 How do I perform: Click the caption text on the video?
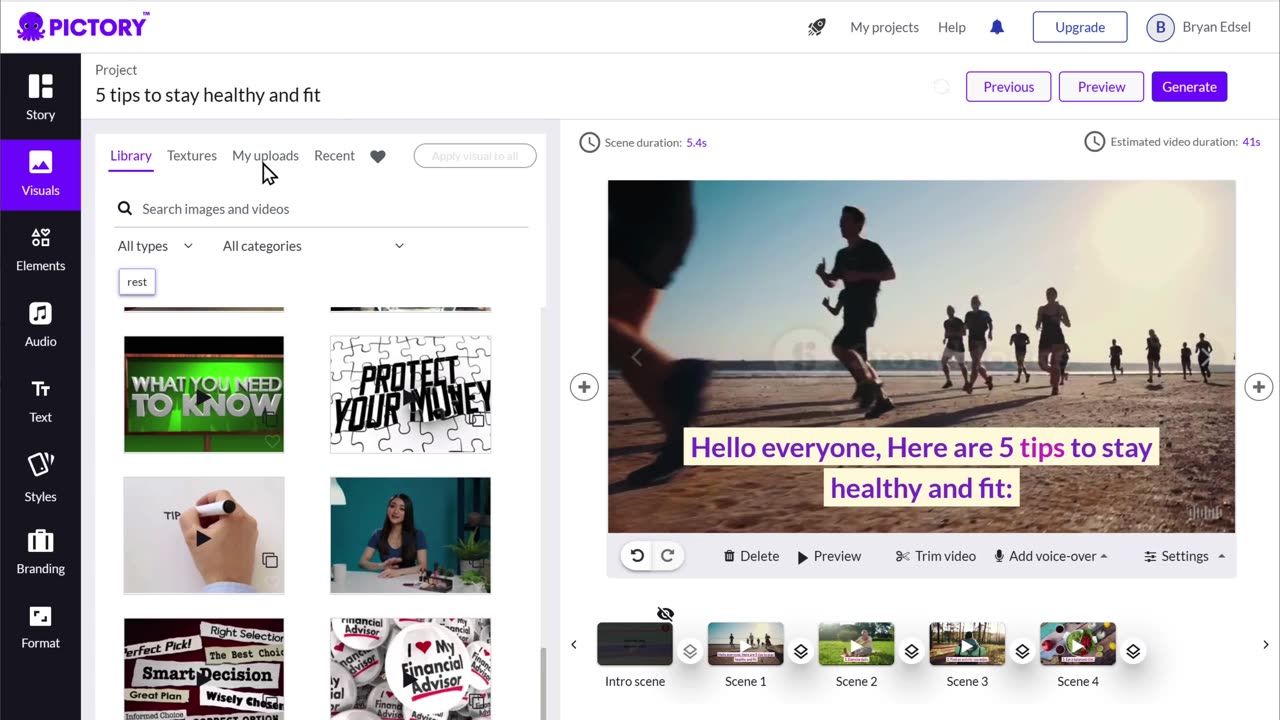tap(921, 467)
